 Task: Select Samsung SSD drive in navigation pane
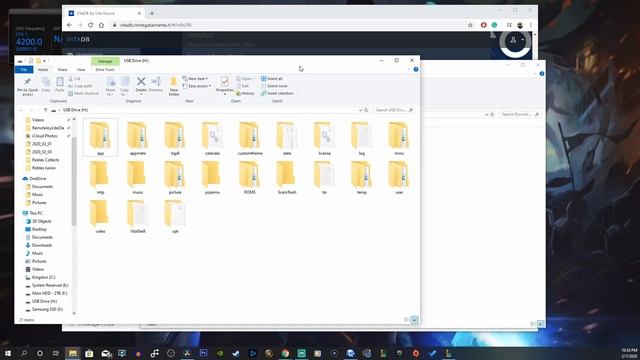click(x=47, y=309)
